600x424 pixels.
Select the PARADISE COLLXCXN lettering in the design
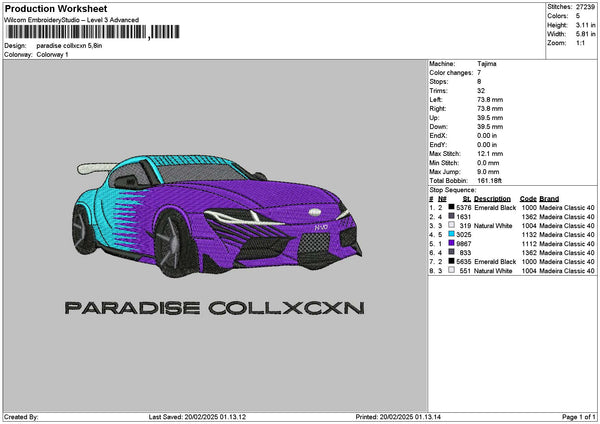[214, 308]
